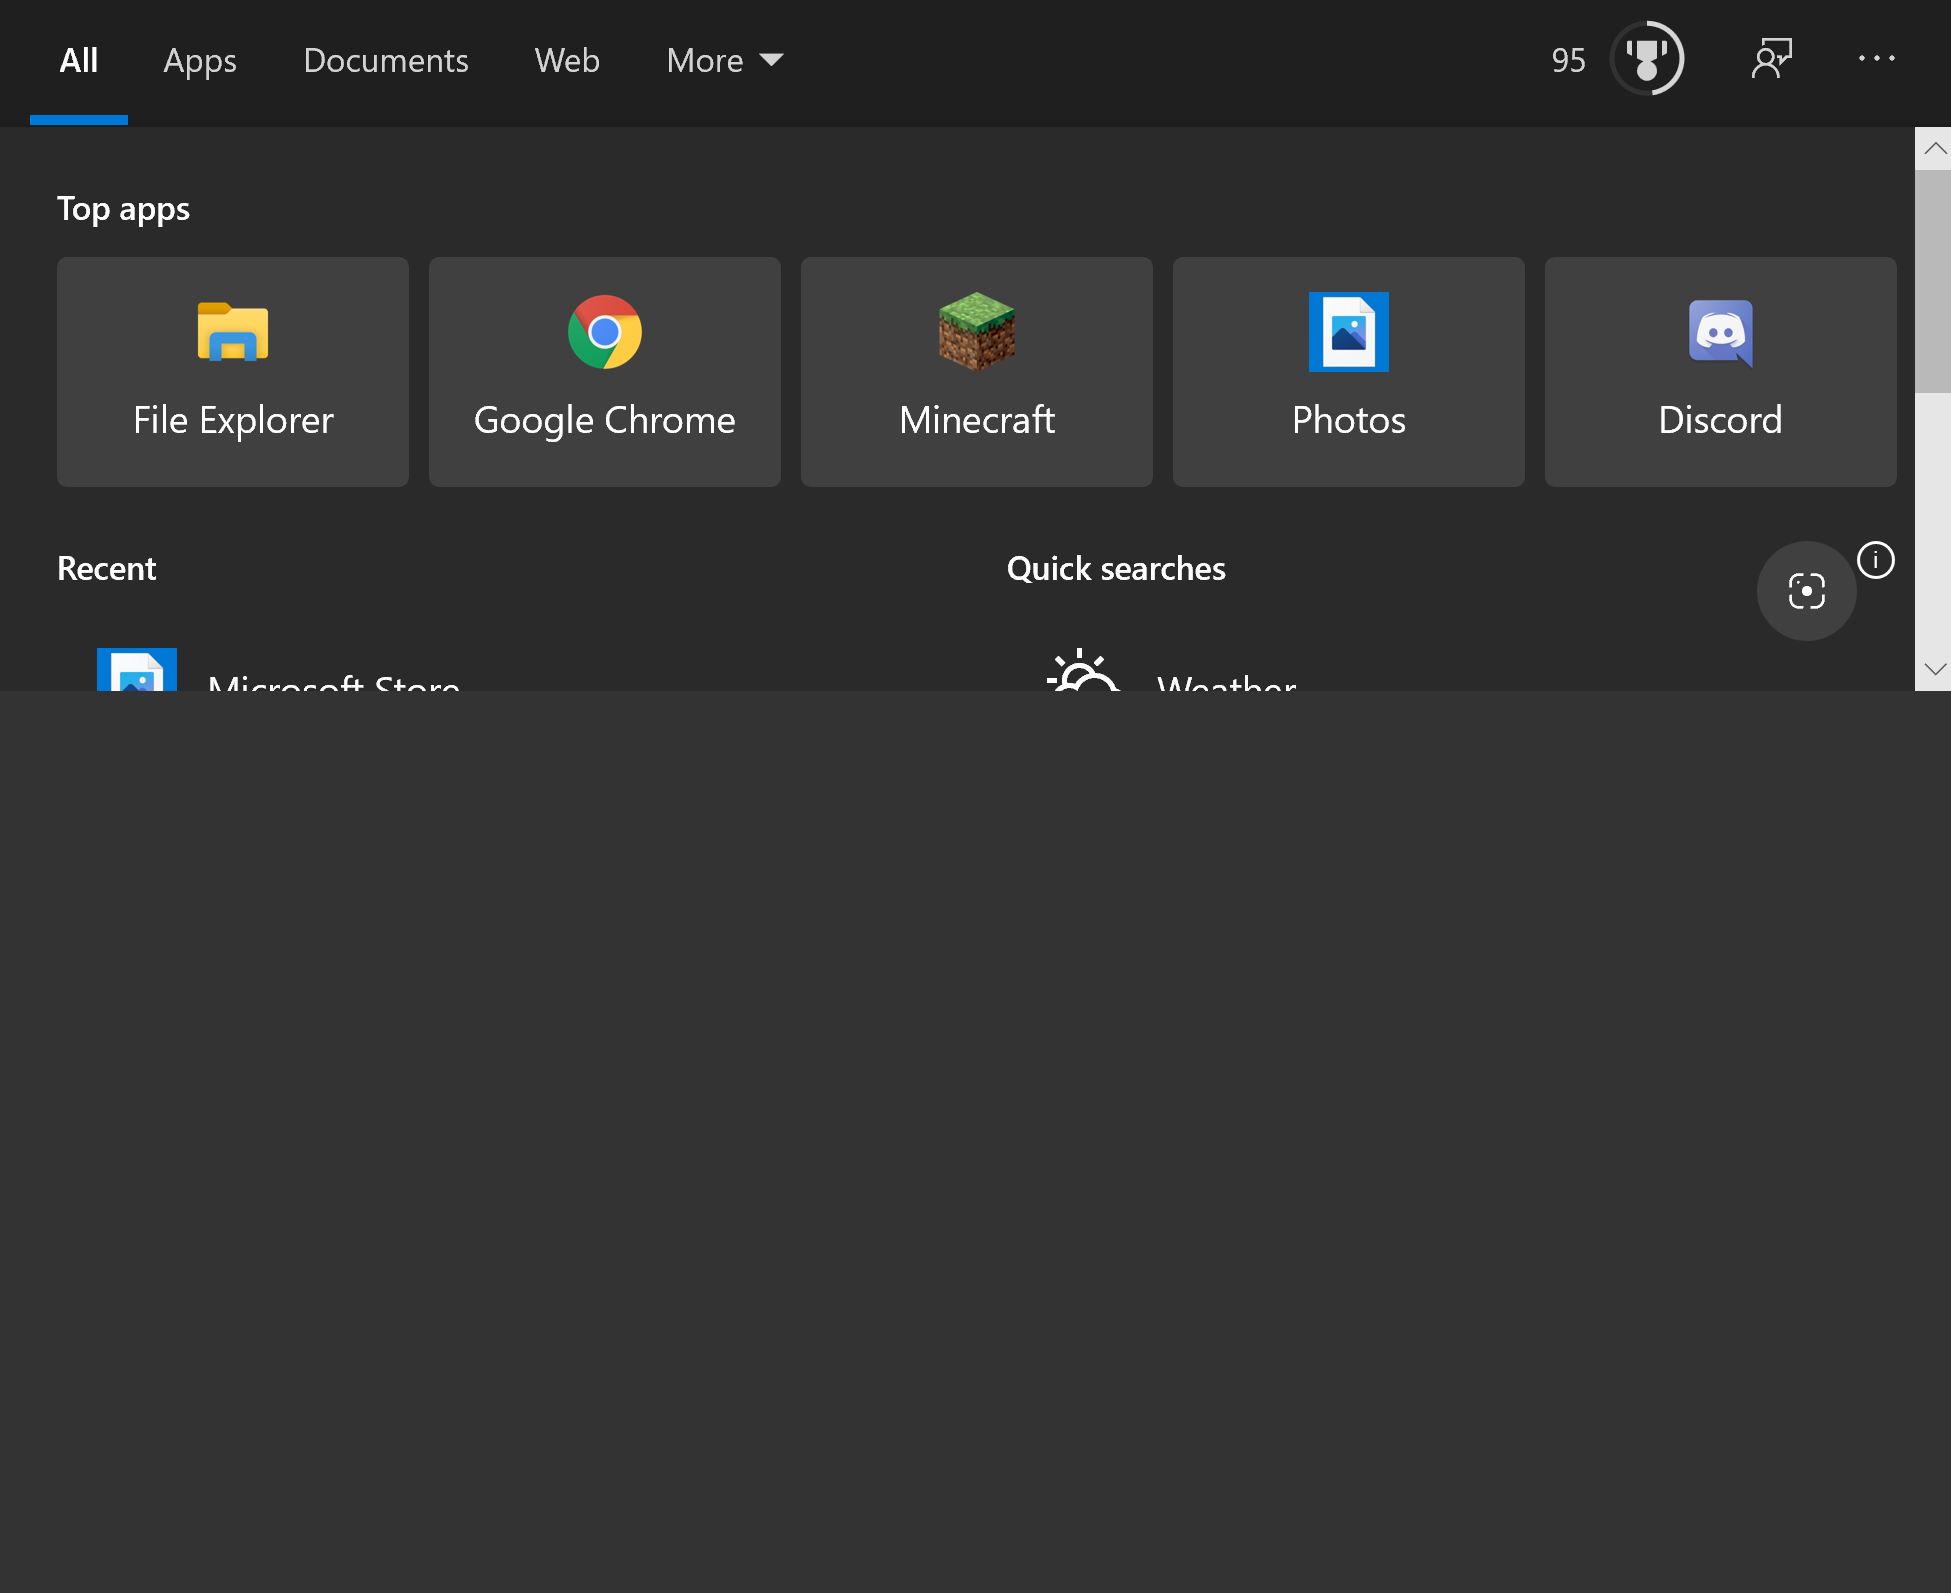Switch to the Apps tab
Screen dimensions: 1951x1593
point(200,61)
